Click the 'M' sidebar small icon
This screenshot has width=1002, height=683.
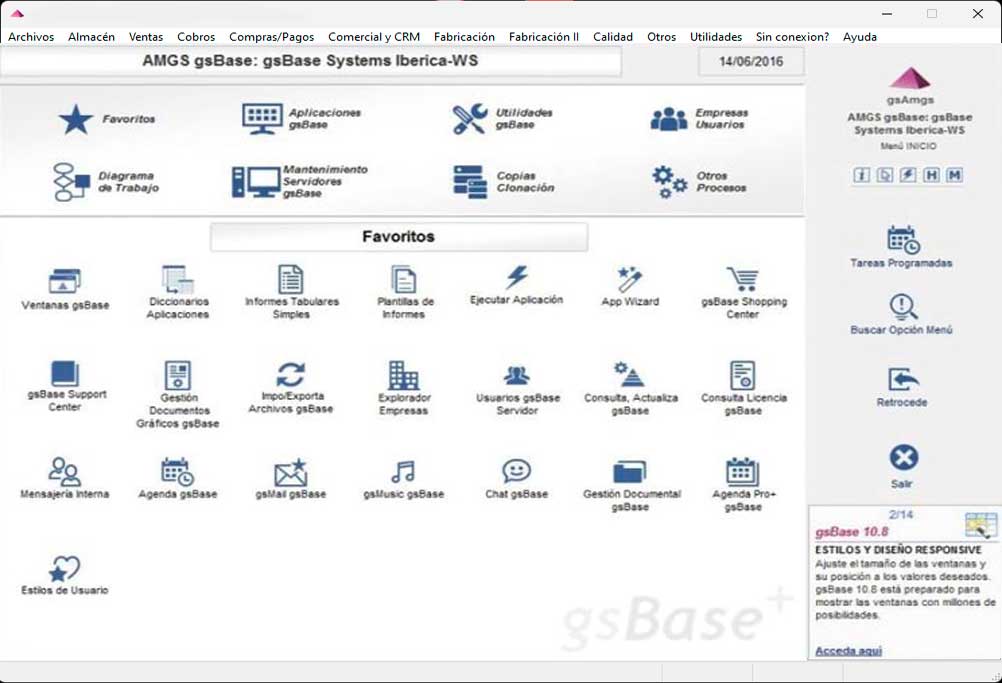(x=955, y=174)
